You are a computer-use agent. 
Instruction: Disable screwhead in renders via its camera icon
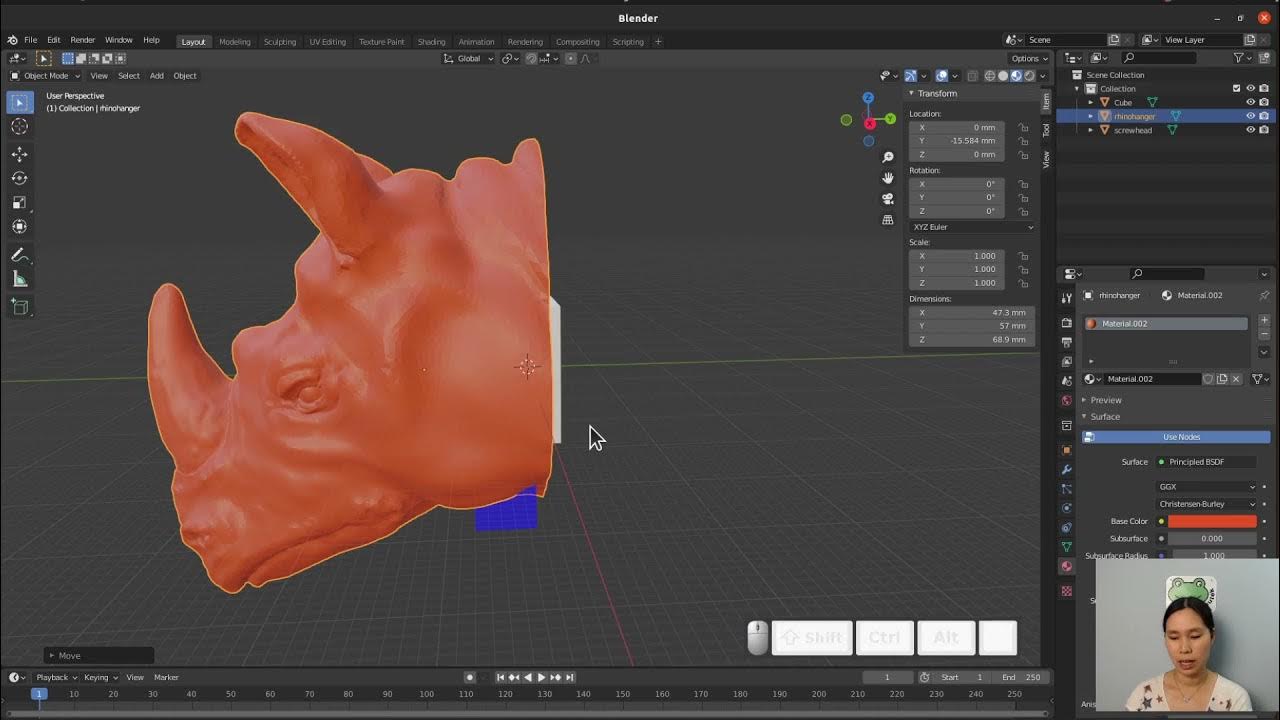[x=1264, y=130]
